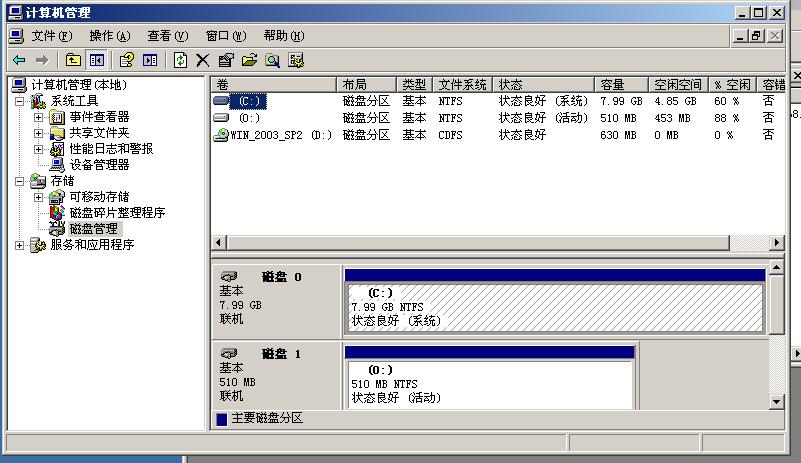The image size is (801, 463).
Task: Click the 事件查看器 tree icon
Action: click(x=57, y=117)
